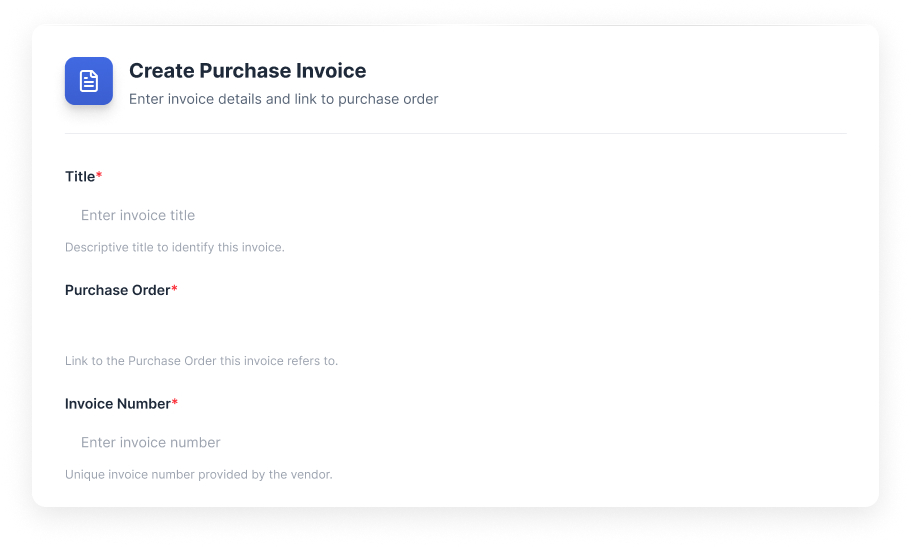Click the red asterisk beside Invoice Number
911x547 pixels.
[175, 403]
